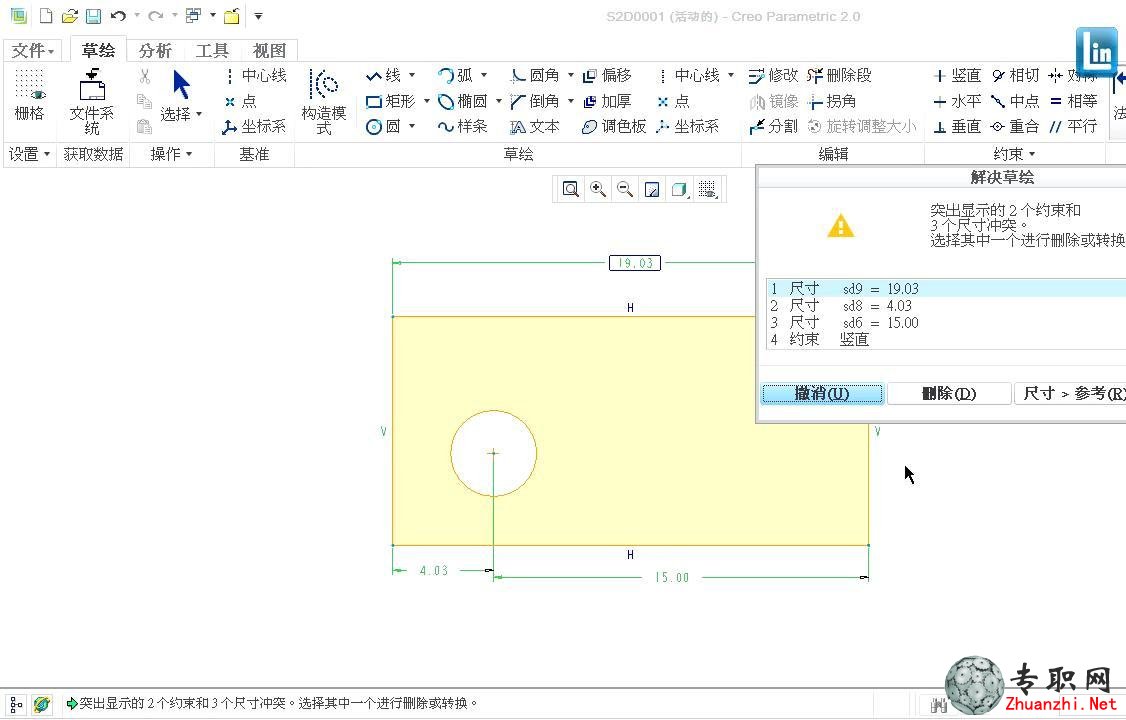Switch to the 视图 tab
The height and width of the screenshot is (720, 1126).
coord(269,50)
